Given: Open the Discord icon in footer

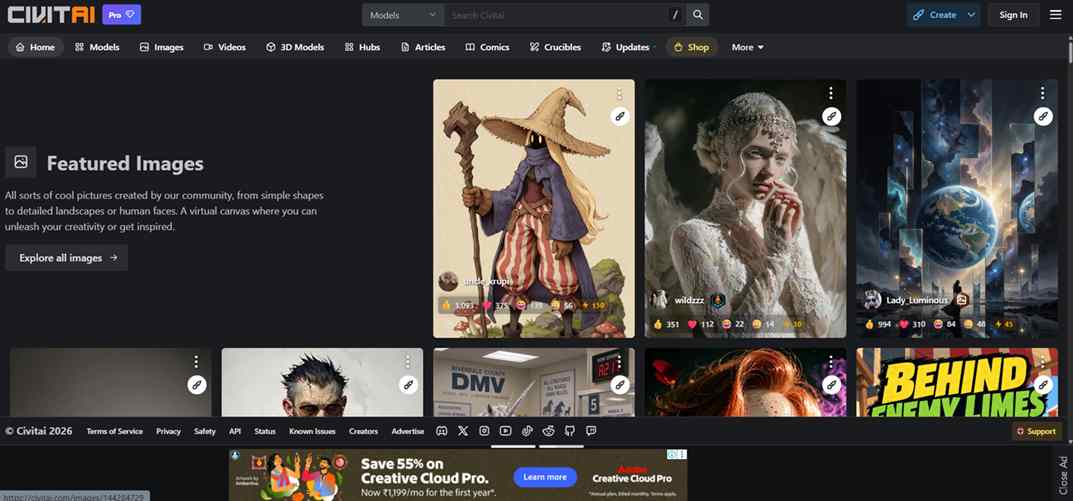Looking at the screenshot, I should tap(442, 431).
